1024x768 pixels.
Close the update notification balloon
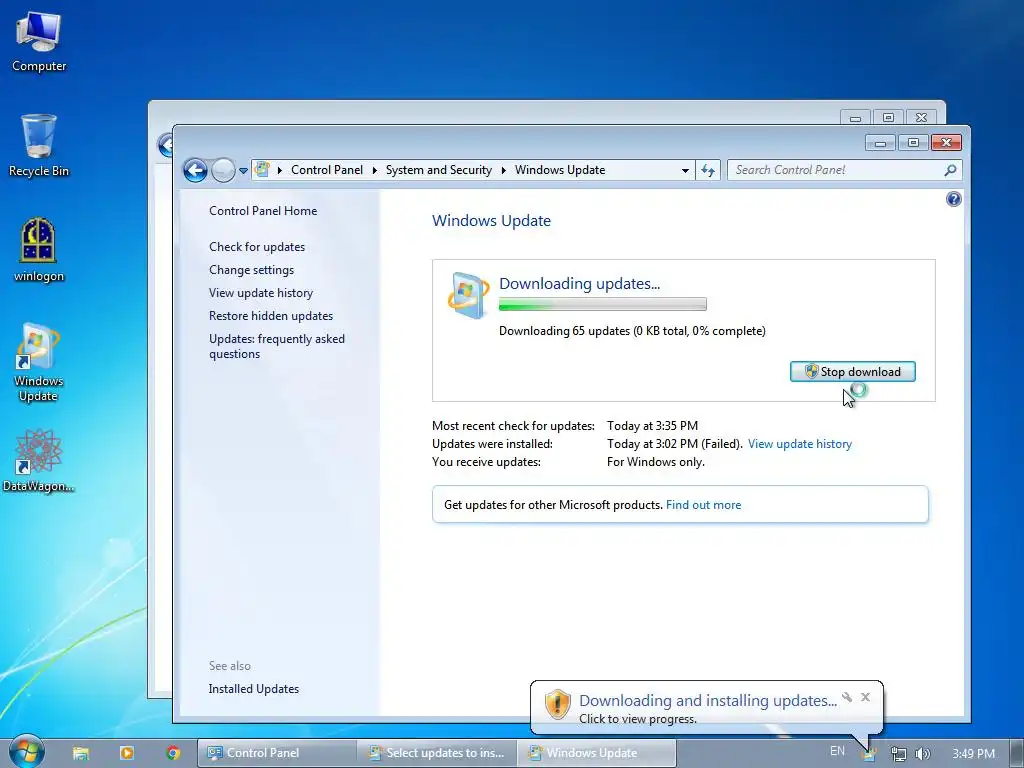click(x=865, y=697)
